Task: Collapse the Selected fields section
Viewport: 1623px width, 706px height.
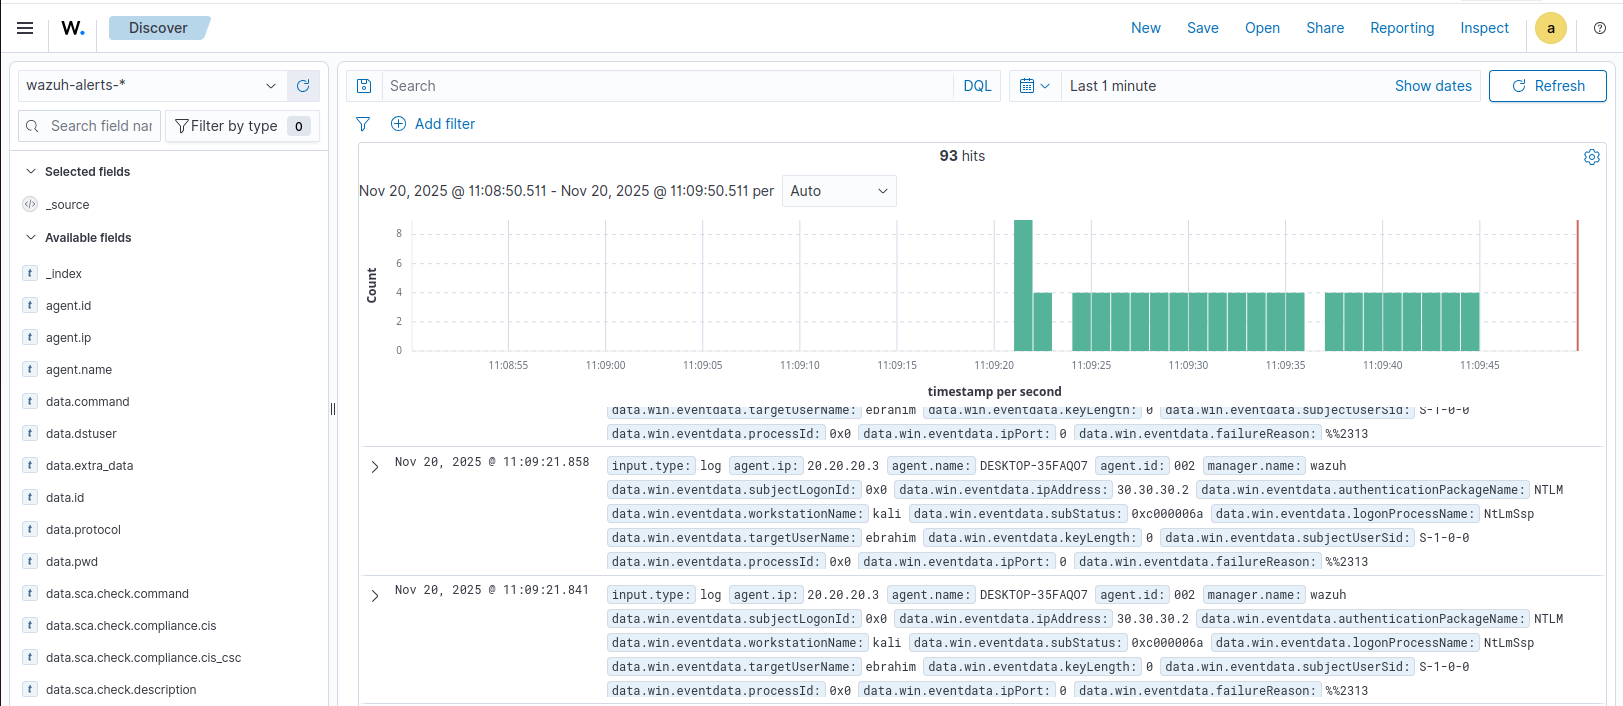Action: (x=31, y=172)
